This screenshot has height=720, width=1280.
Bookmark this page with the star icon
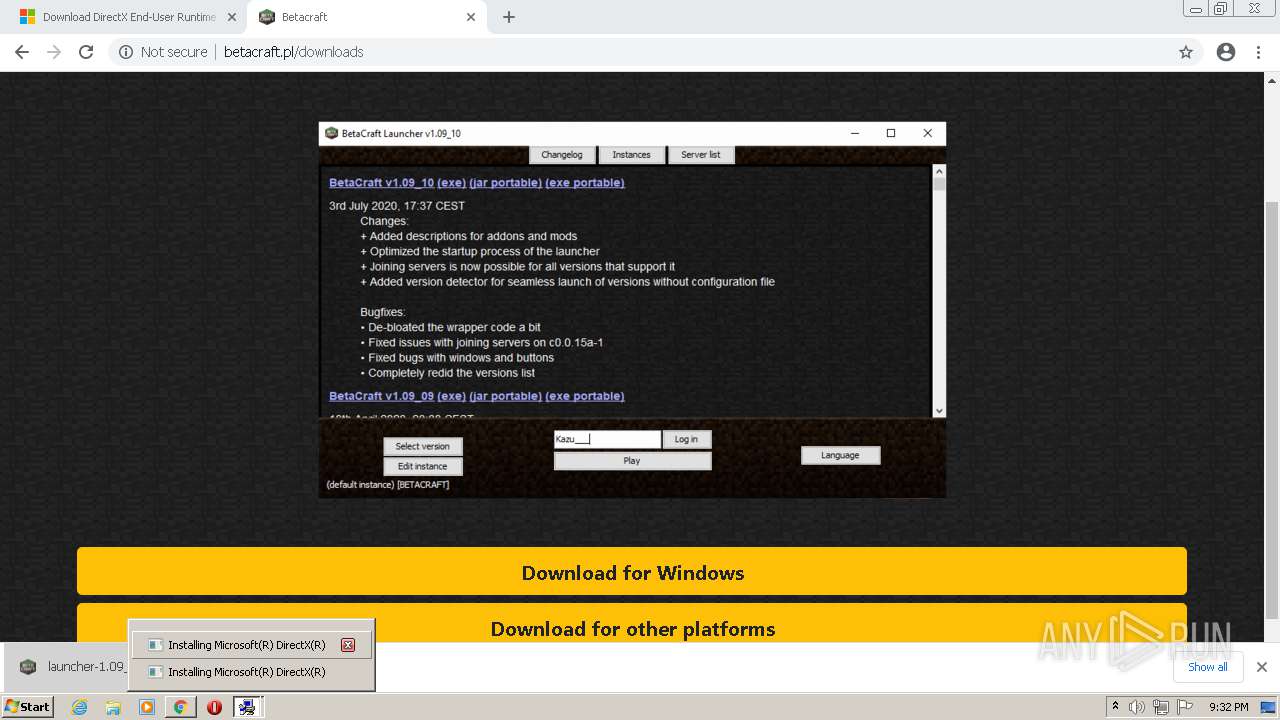pos(1186,52)
